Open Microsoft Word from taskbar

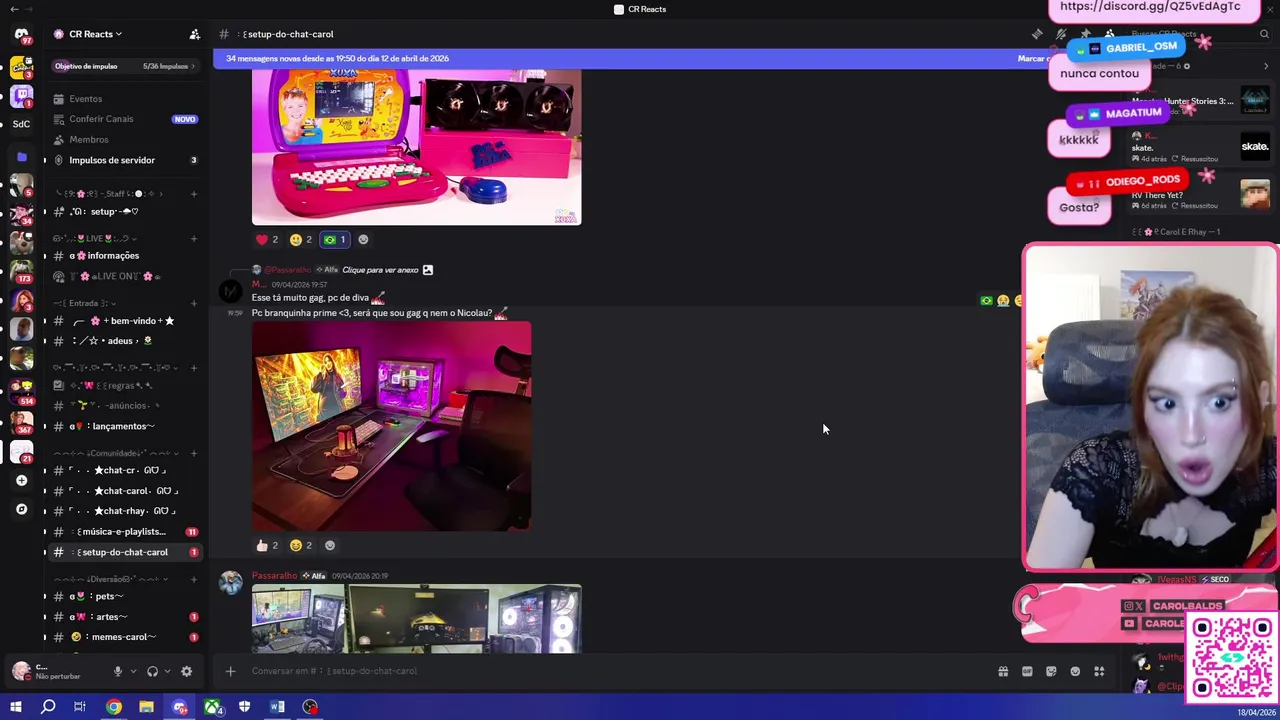[x=277, y=707]
